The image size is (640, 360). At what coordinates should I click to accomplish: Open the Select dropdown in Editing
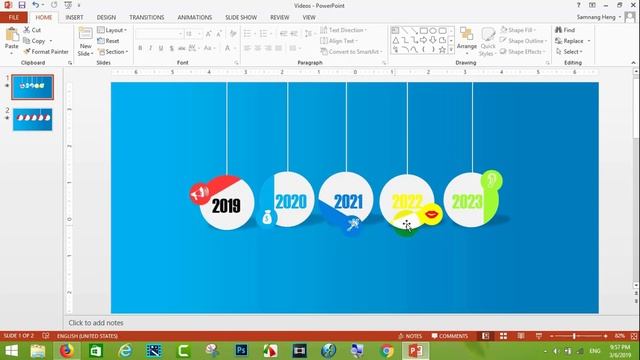[569, 52]
